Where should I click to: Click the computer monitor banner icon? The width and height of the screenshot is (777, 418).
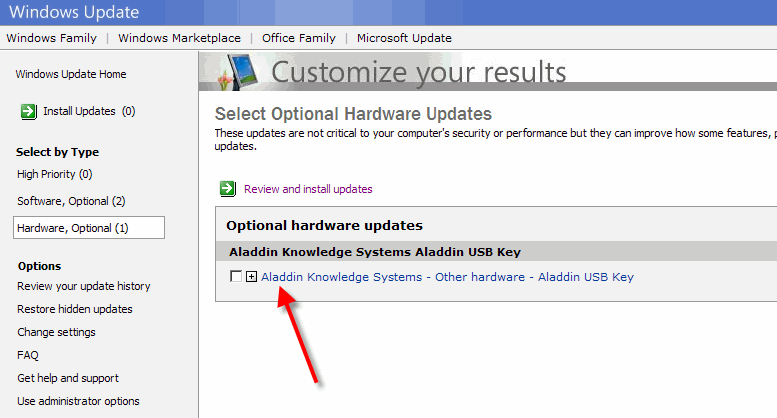pyautogui.click(x=238, y=72)
